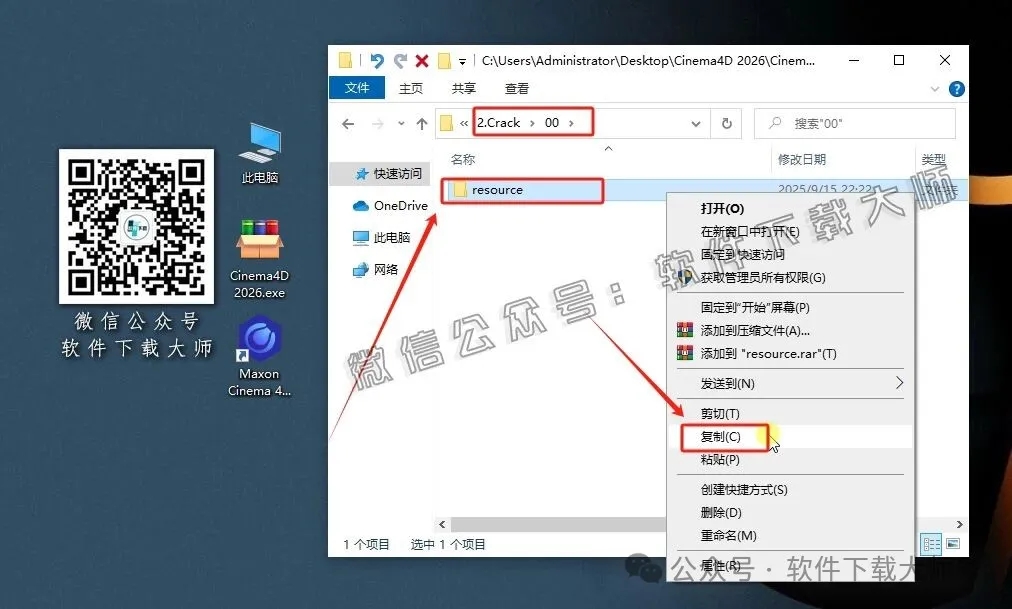Switch to large icons view in status bar
1012x609 pixels.
point(955,543)
